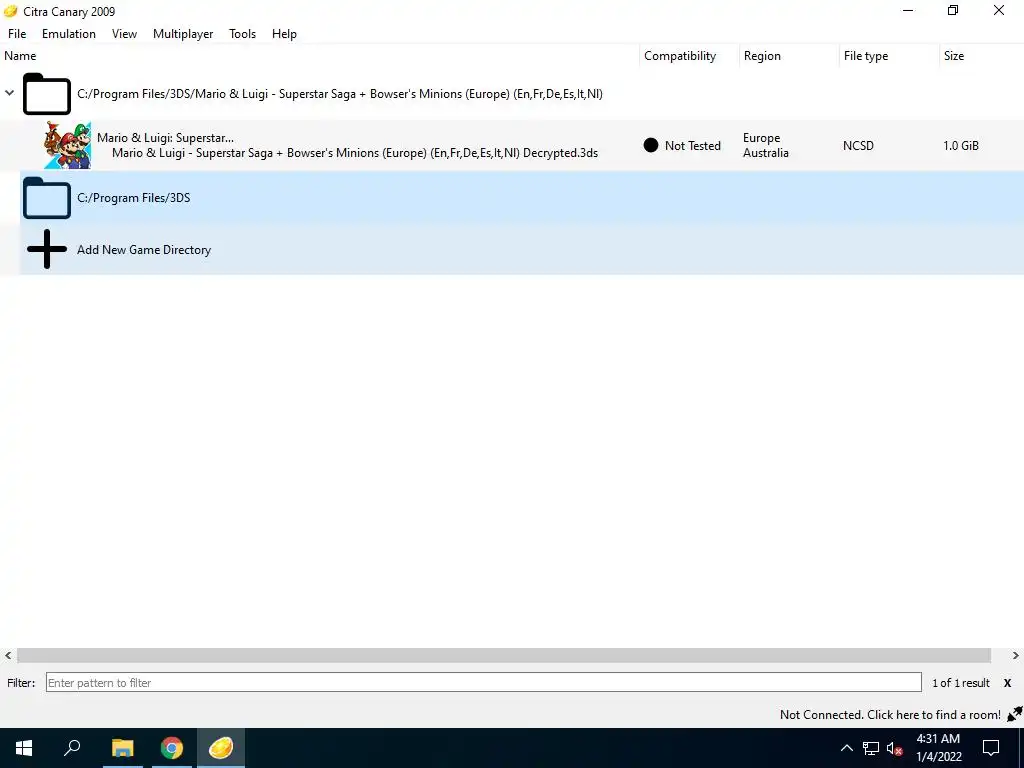Open the Tools menu

click(242, 34)
